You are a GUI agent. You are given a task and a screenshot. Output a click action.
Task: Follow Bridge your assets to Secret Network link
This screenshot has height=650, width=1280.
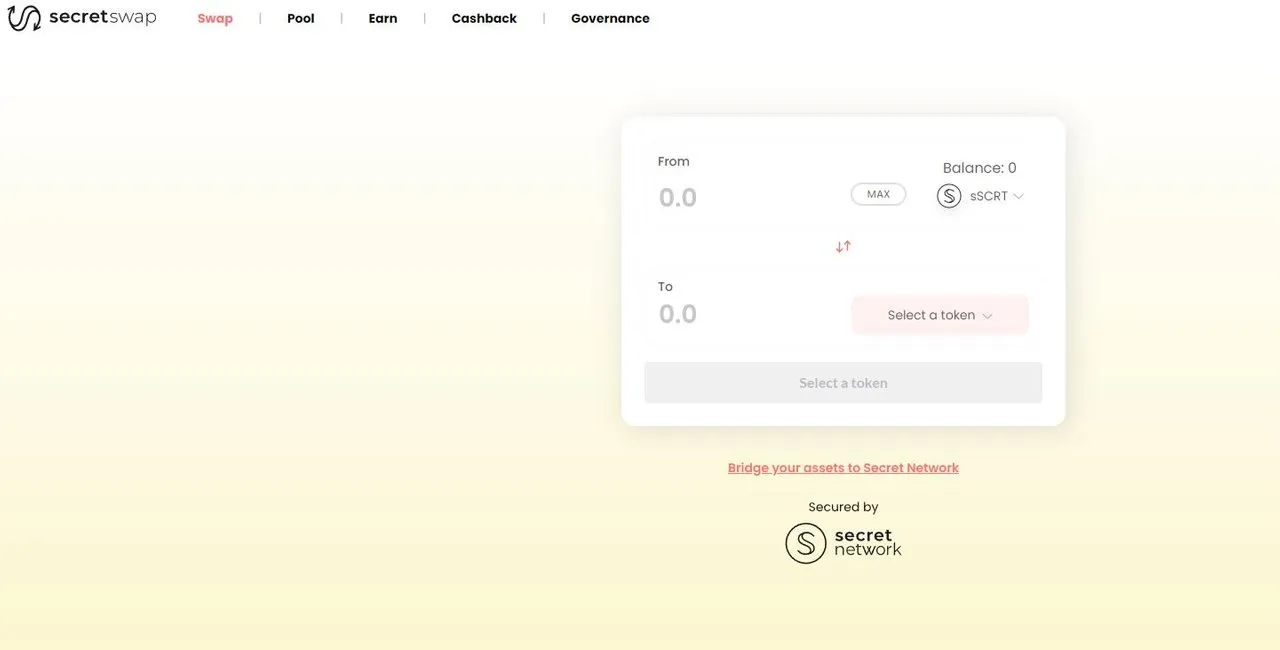coord(843,468)
